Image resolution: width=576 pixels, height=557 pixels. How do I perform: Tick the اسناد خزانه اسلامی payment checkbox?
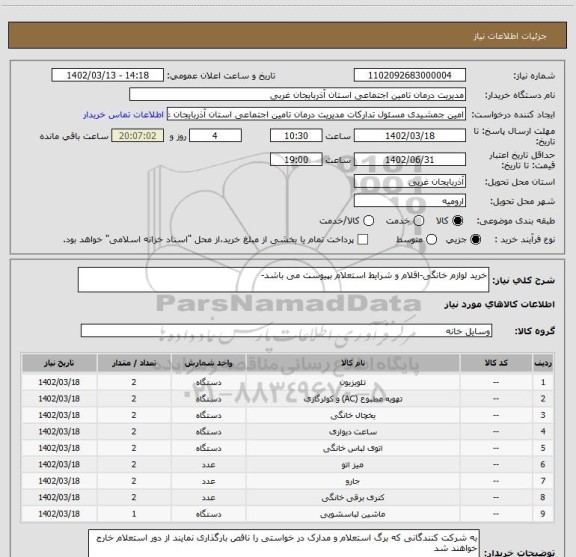363,240
